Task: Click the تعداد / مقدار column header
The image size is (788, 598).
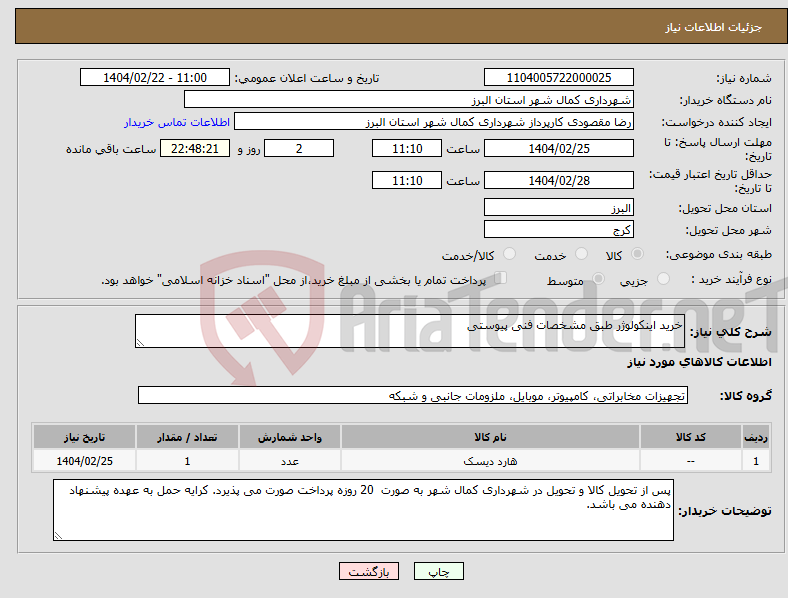Action: coord(187,437)
